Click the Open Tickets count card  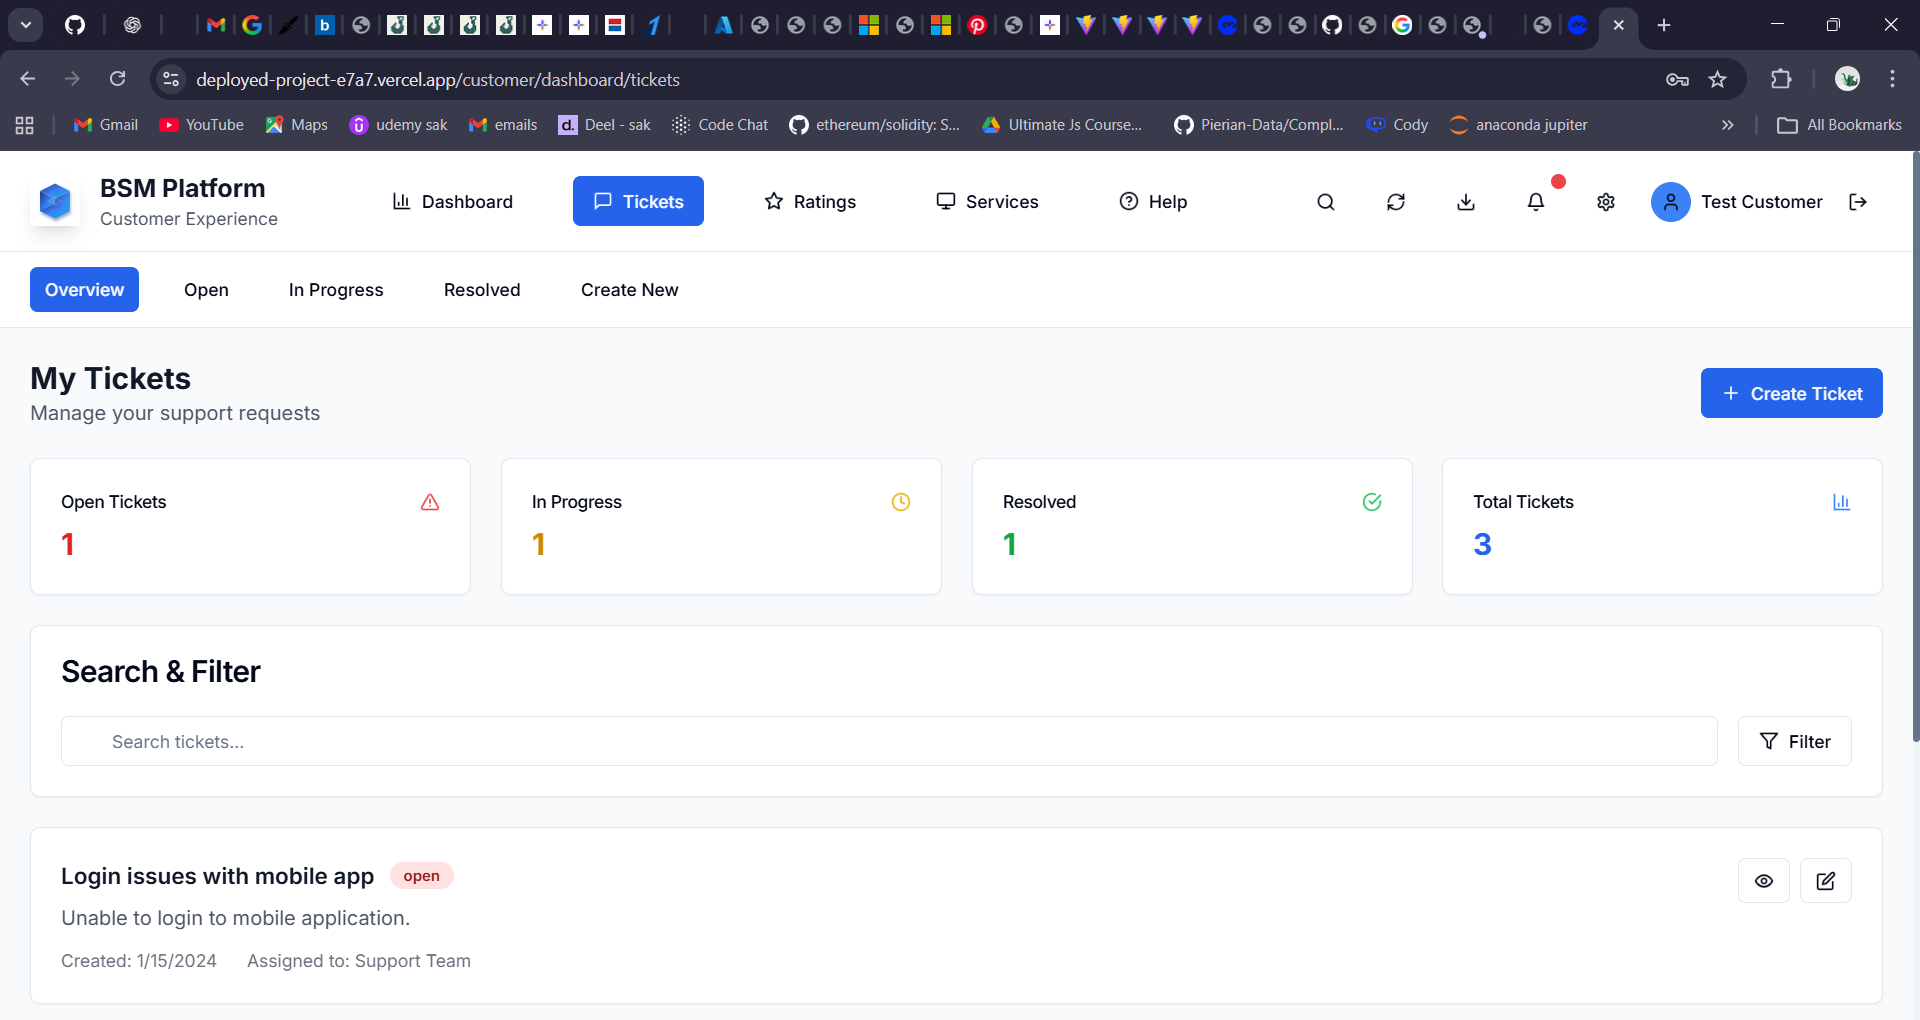click(250, 526)
